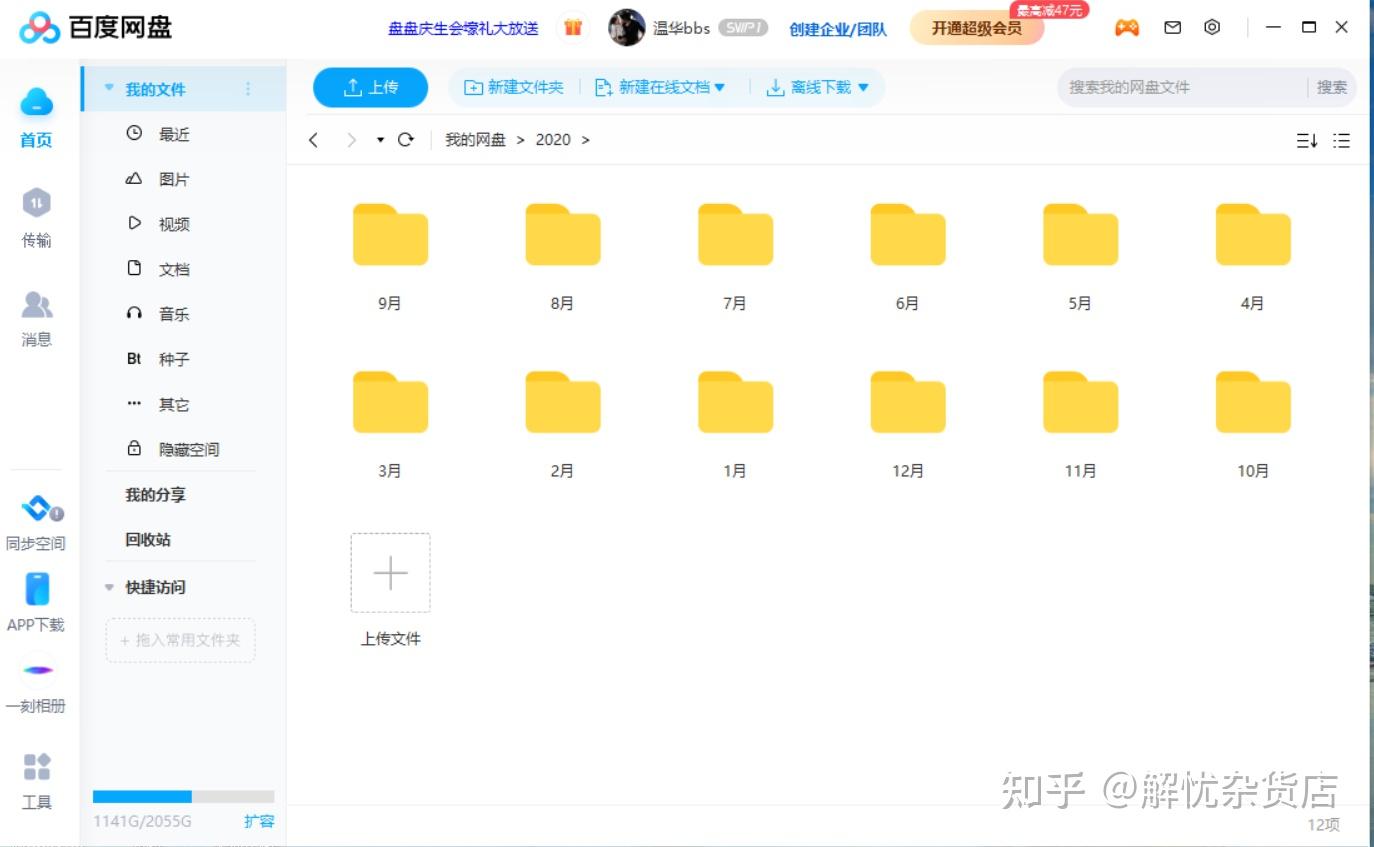Click 拖入常用文件夹 drop area

coord(180,640)
